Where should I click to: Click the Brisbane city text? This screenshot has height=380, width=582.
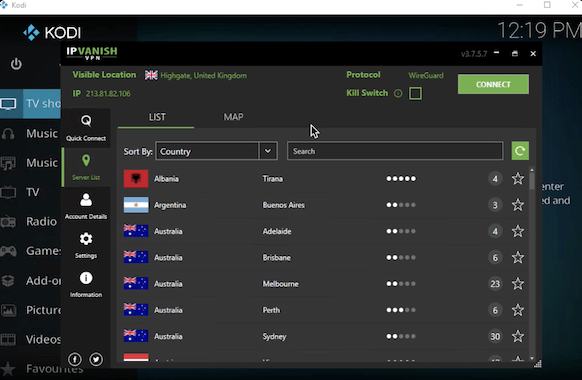277,258
